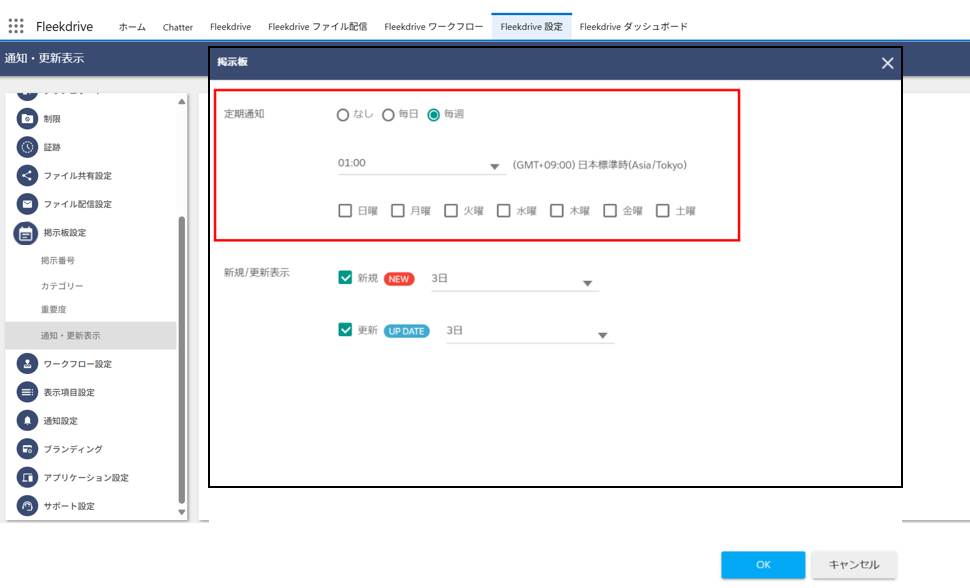Image resolution: width=970 pixels, height=588 pixels.
Task: Open the Fleekdrive ダッシュボード tab
Action: [633, 27]
